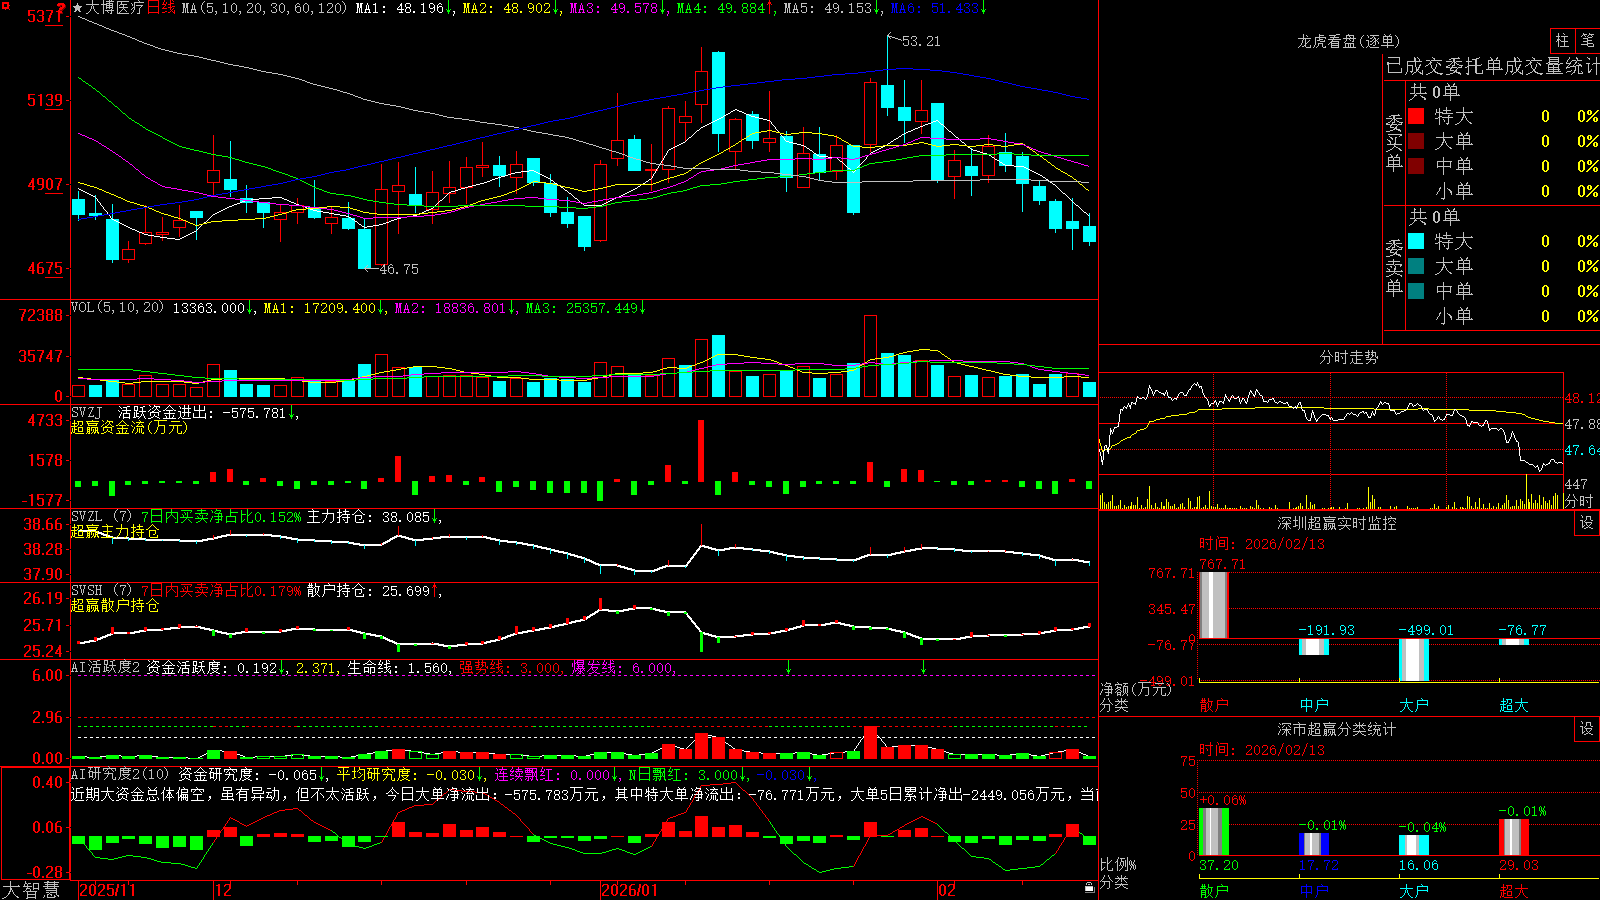Select the blue MA6 51.433 label
The height and width of the screenshot is (900, 1600).
coord(938,8)
